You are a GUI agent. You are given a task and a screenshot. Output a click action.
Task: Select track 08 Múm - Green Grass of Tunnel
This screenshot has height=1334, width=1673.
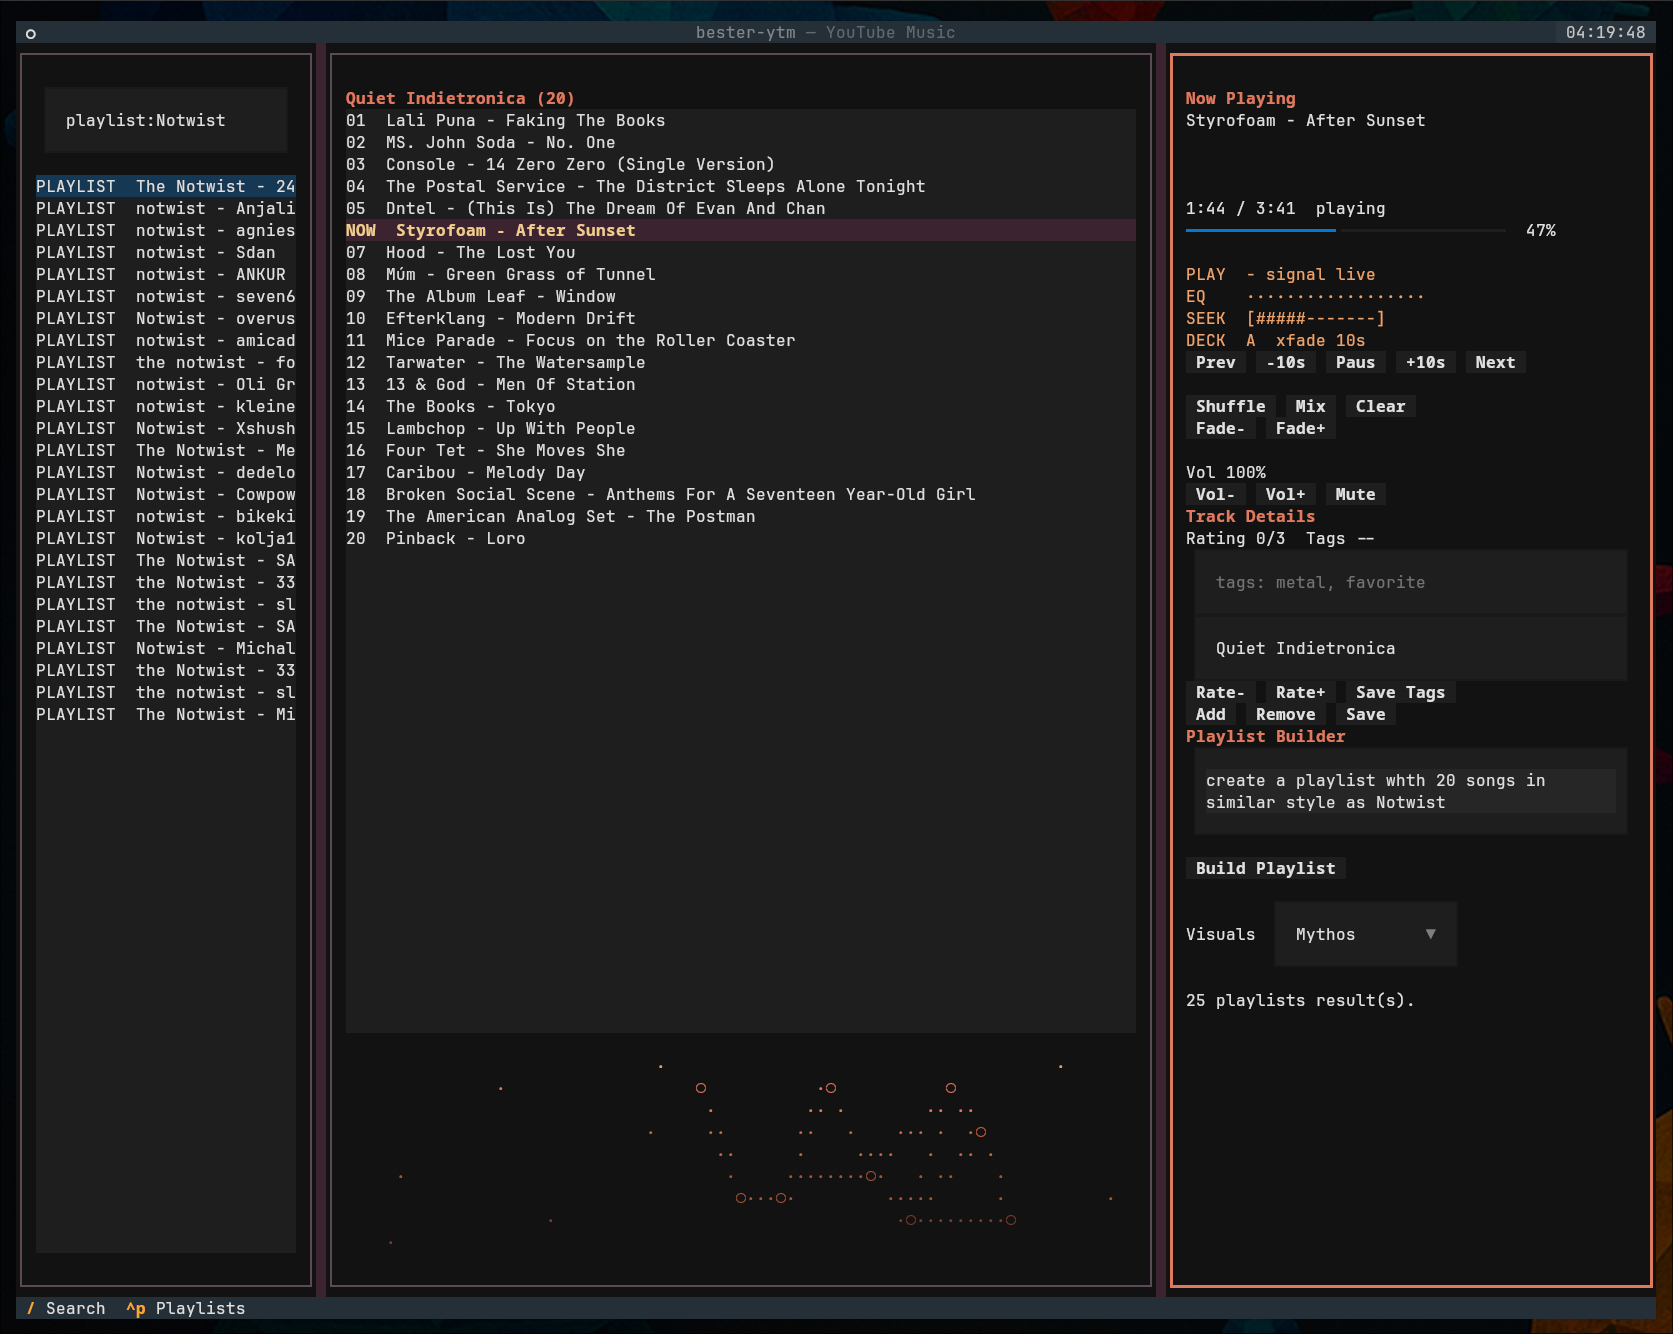[741, 274]
